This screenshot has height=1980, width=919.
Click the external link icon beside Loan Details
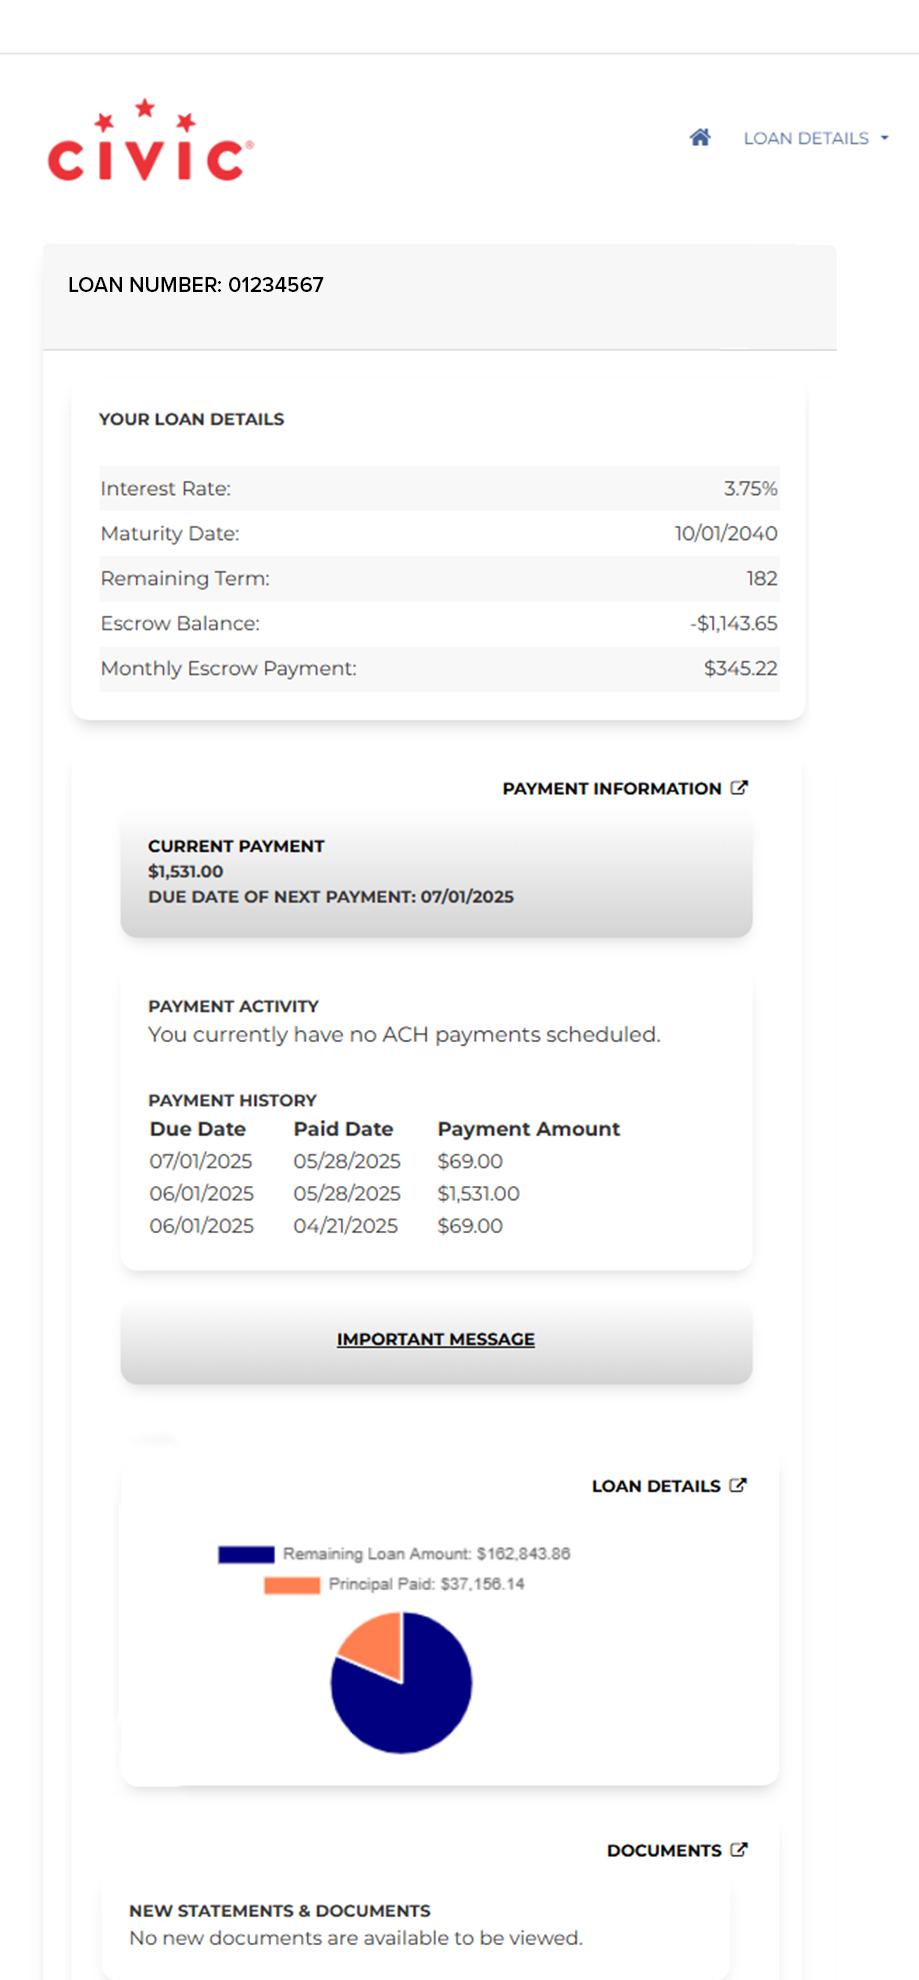(x=738, y=1485)
